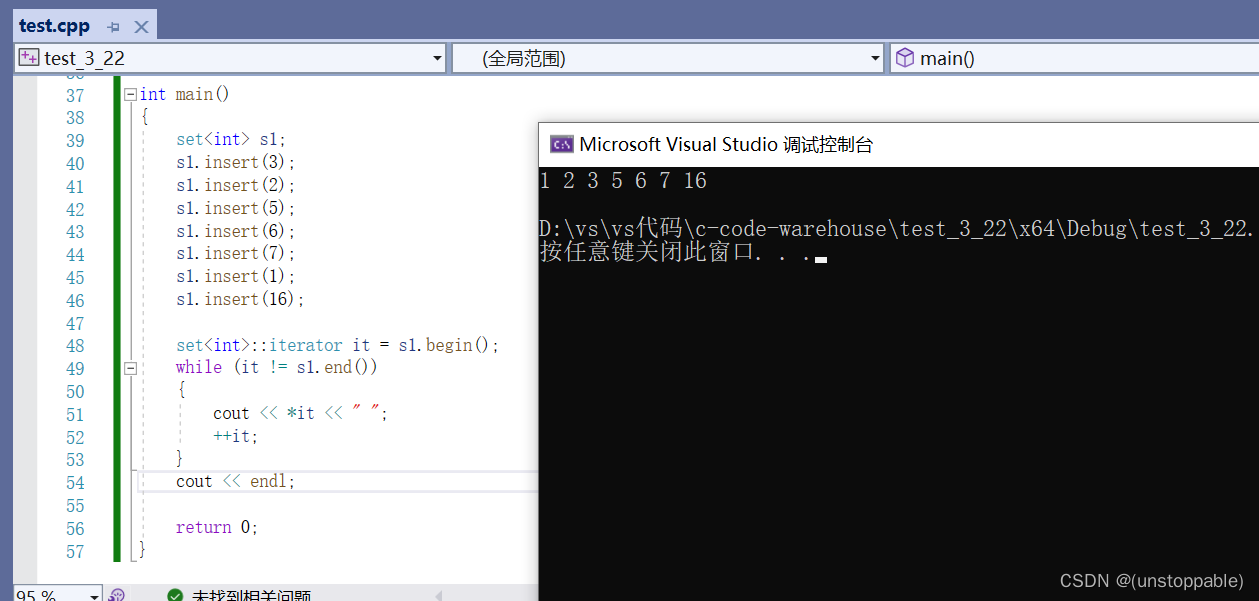Click the 未找到相关问题 status text
The width and height of the screenshot is (1259, 601).
click(x=251, y=596)
